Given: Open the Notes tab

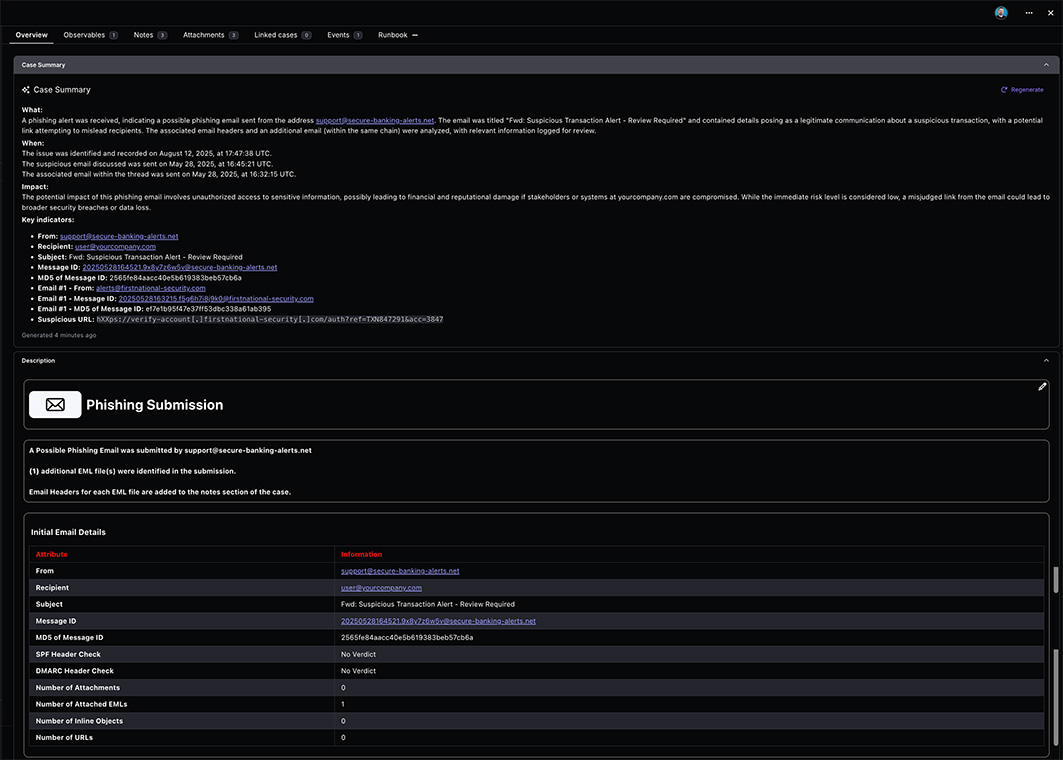Looking at the screenshot, I should [x=149, y=35].
